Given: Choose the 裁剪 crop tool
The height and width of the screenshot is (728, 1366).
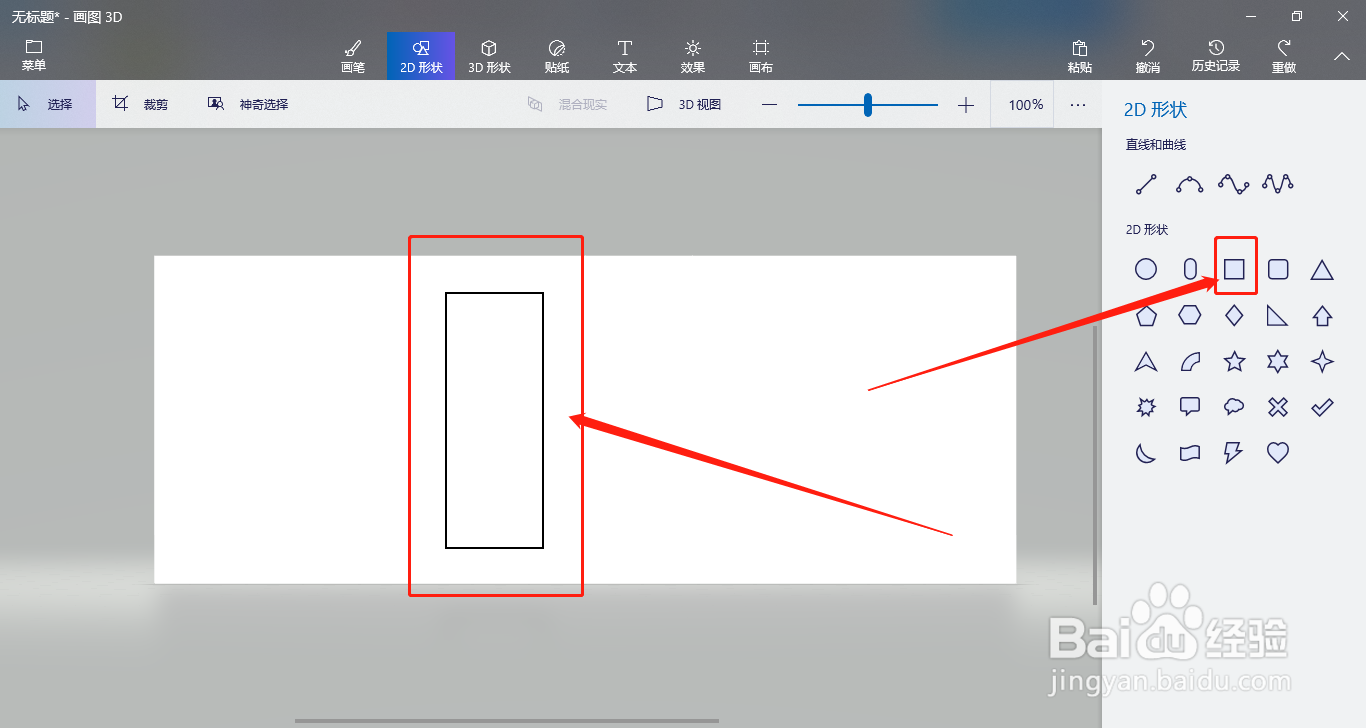Looking at the screenshot, I should coord(141,104).
